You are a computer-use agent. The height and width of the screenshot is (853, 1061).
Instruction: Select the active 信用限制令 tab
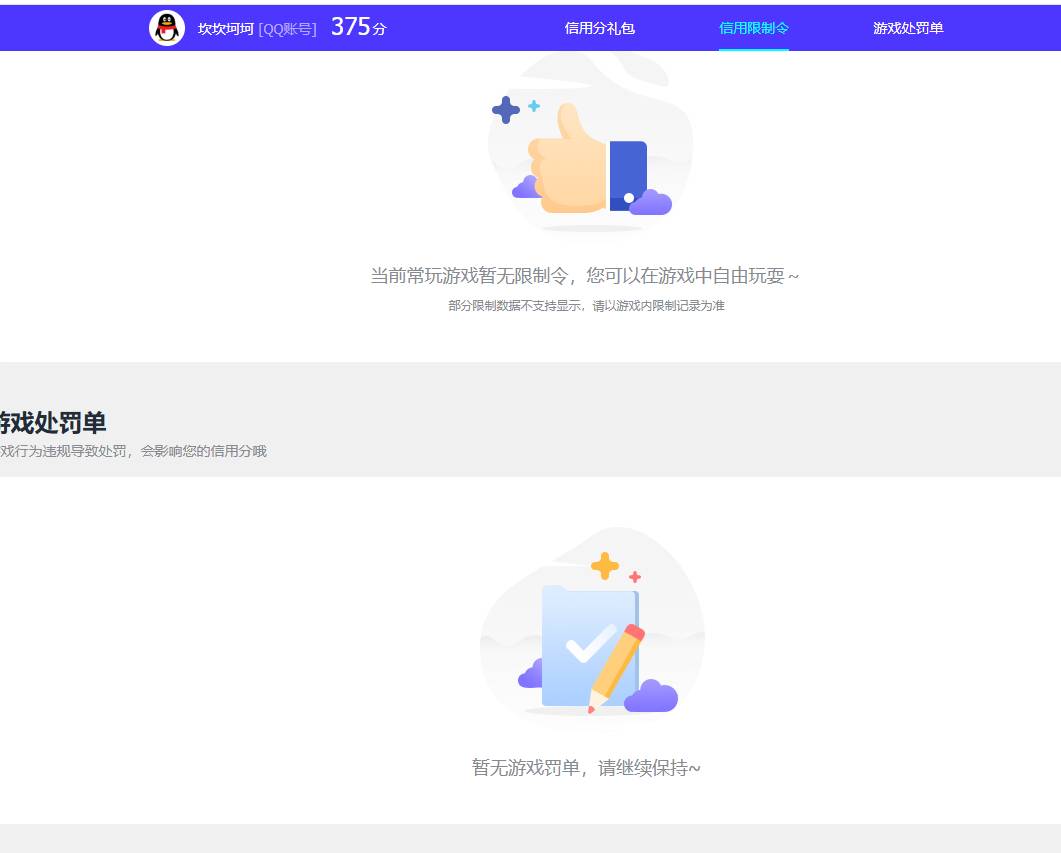[x=753, y=28]
